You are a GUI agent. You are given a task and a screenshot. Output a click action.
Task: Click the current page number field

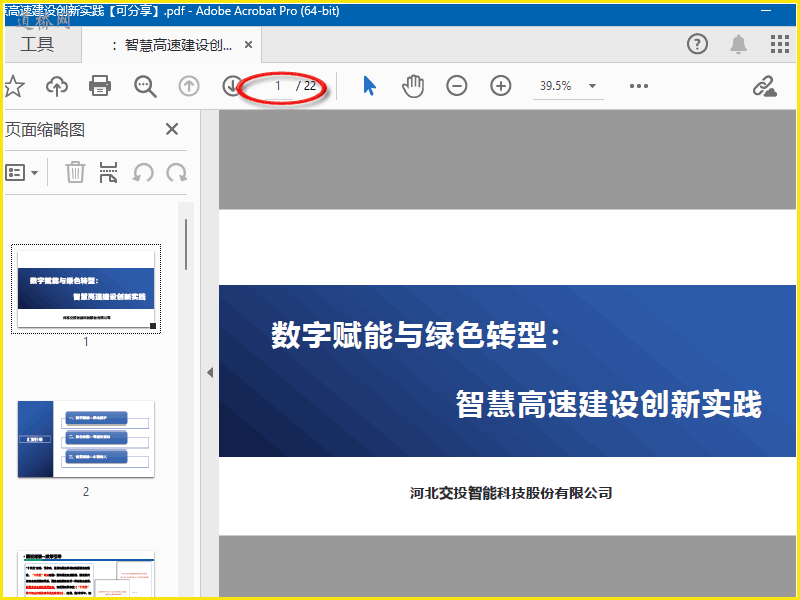(278, 86)
